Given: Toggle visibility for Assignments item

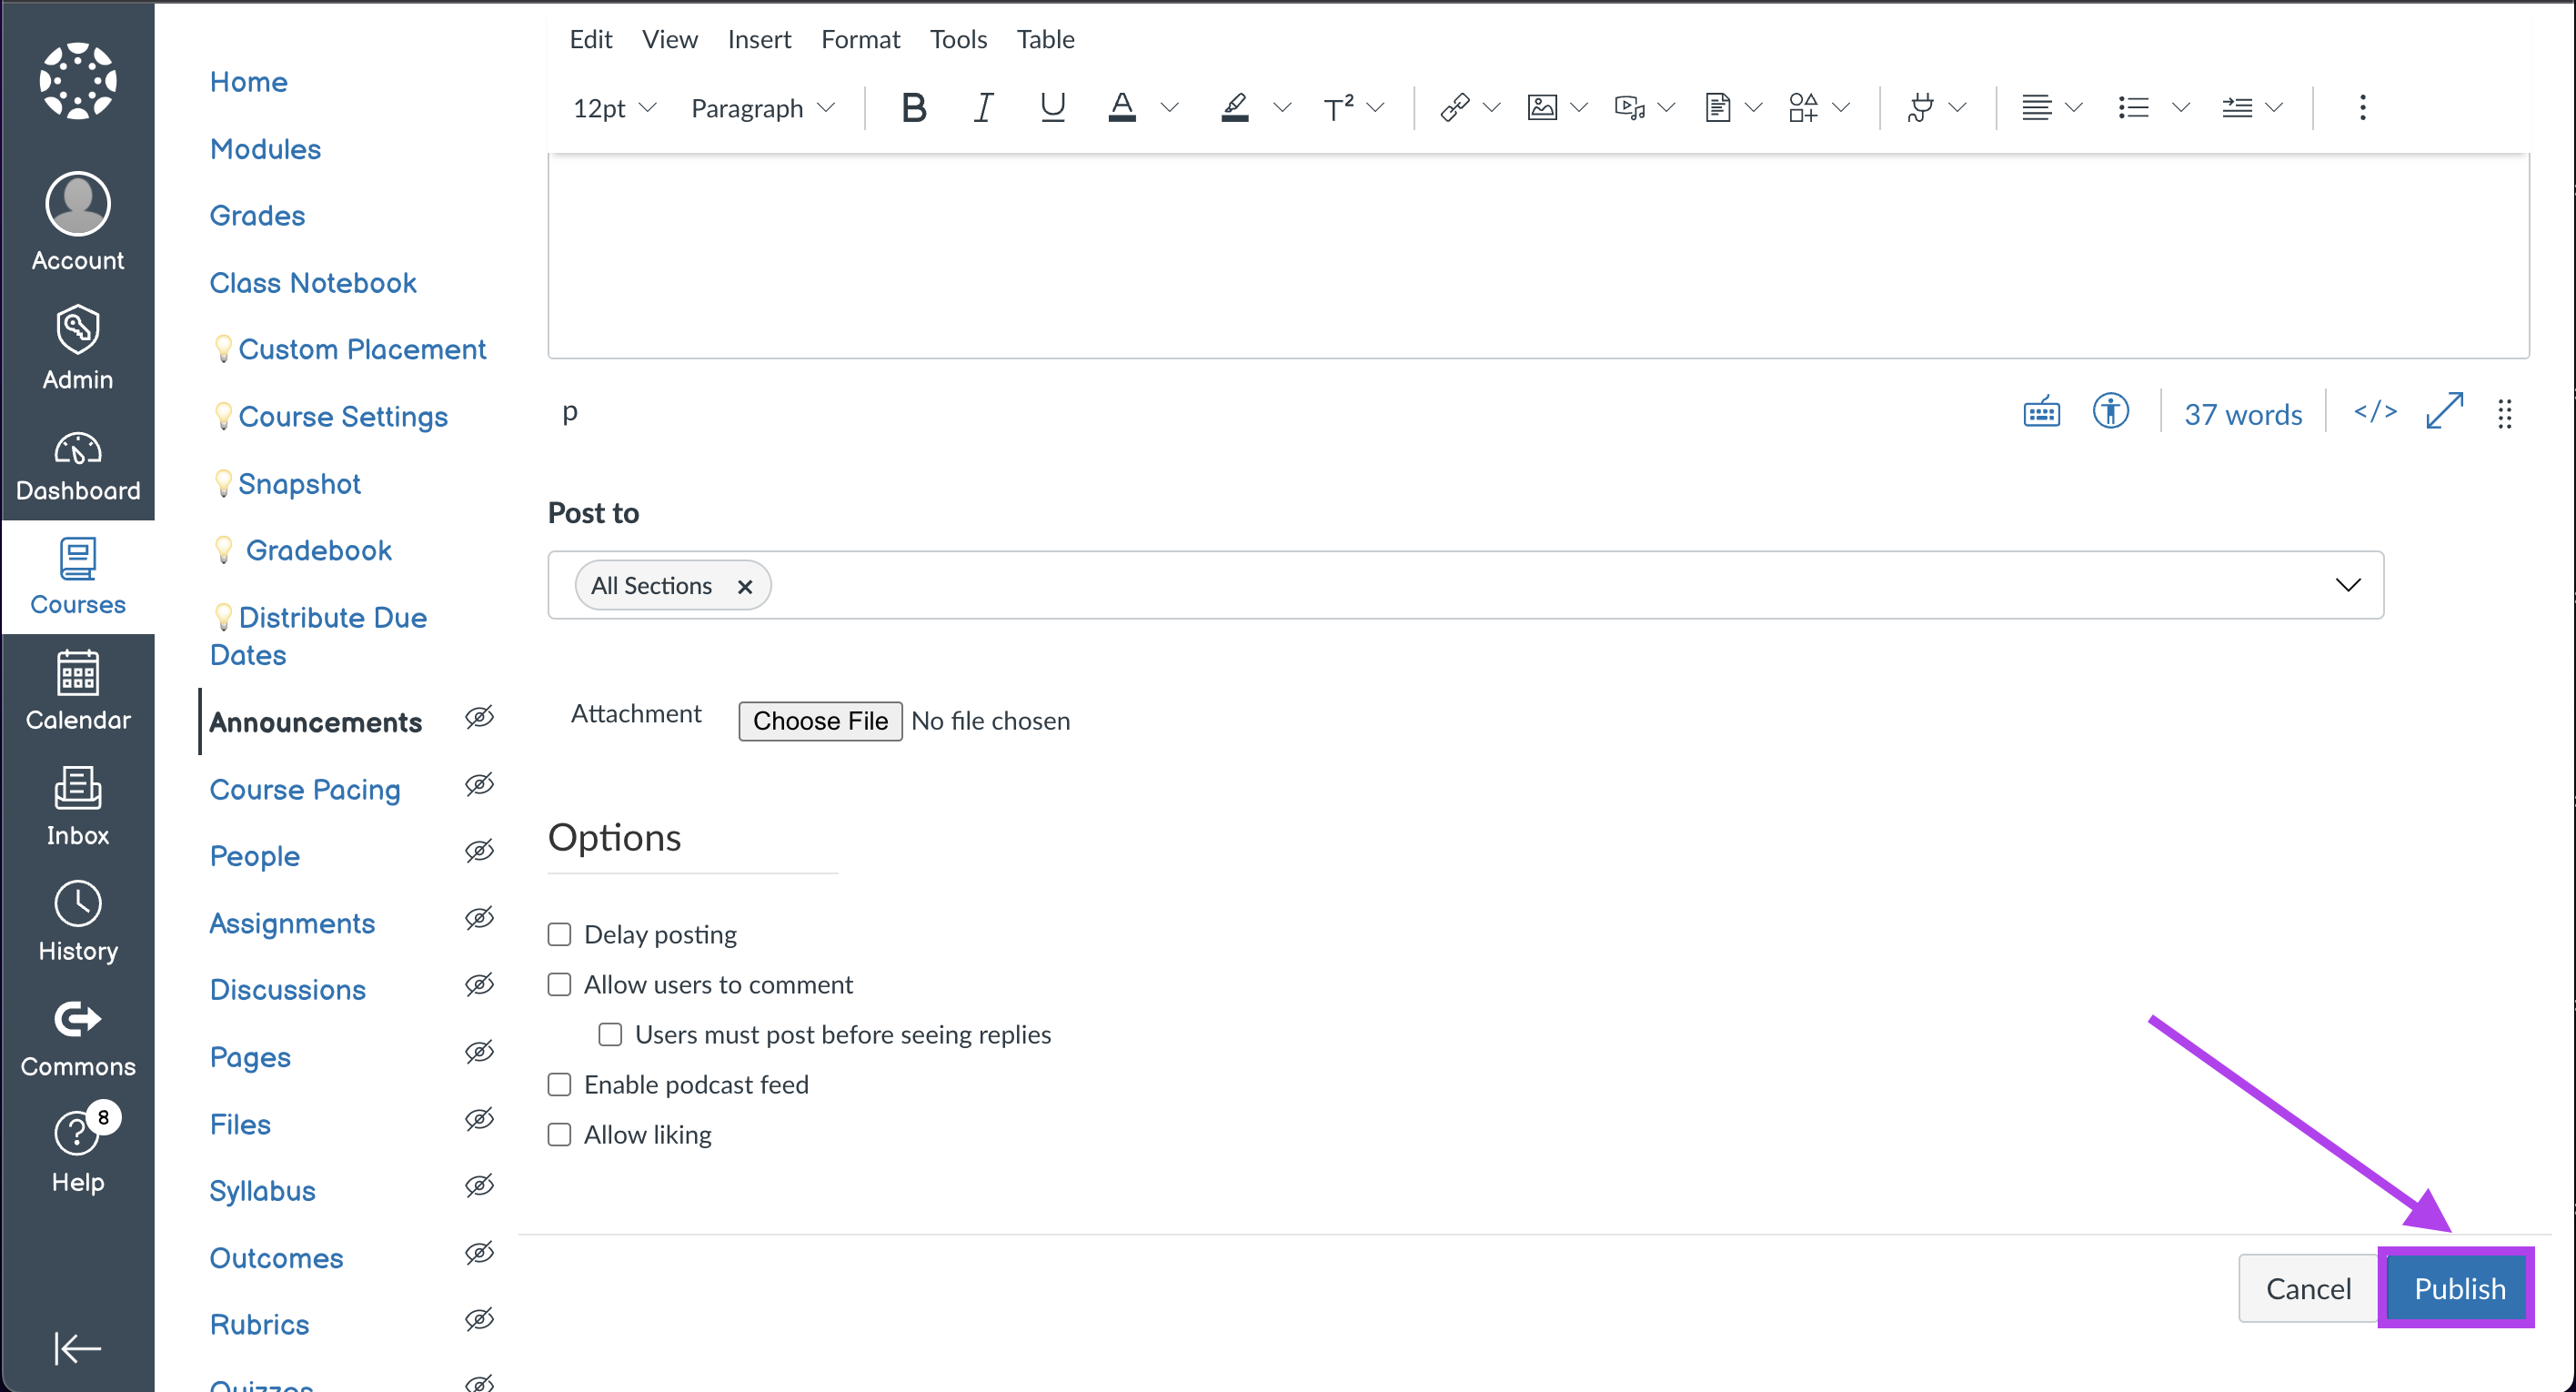Looking at the screenshot, I should coord(478,921).
